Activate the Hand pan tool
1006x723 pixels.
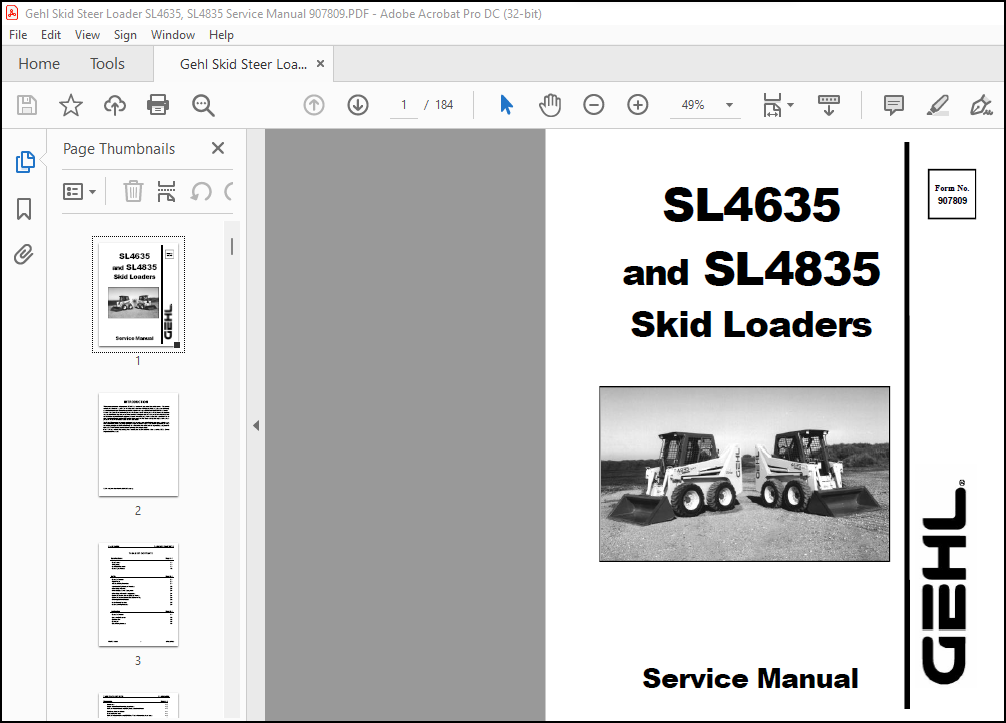[x=550, y=105]
